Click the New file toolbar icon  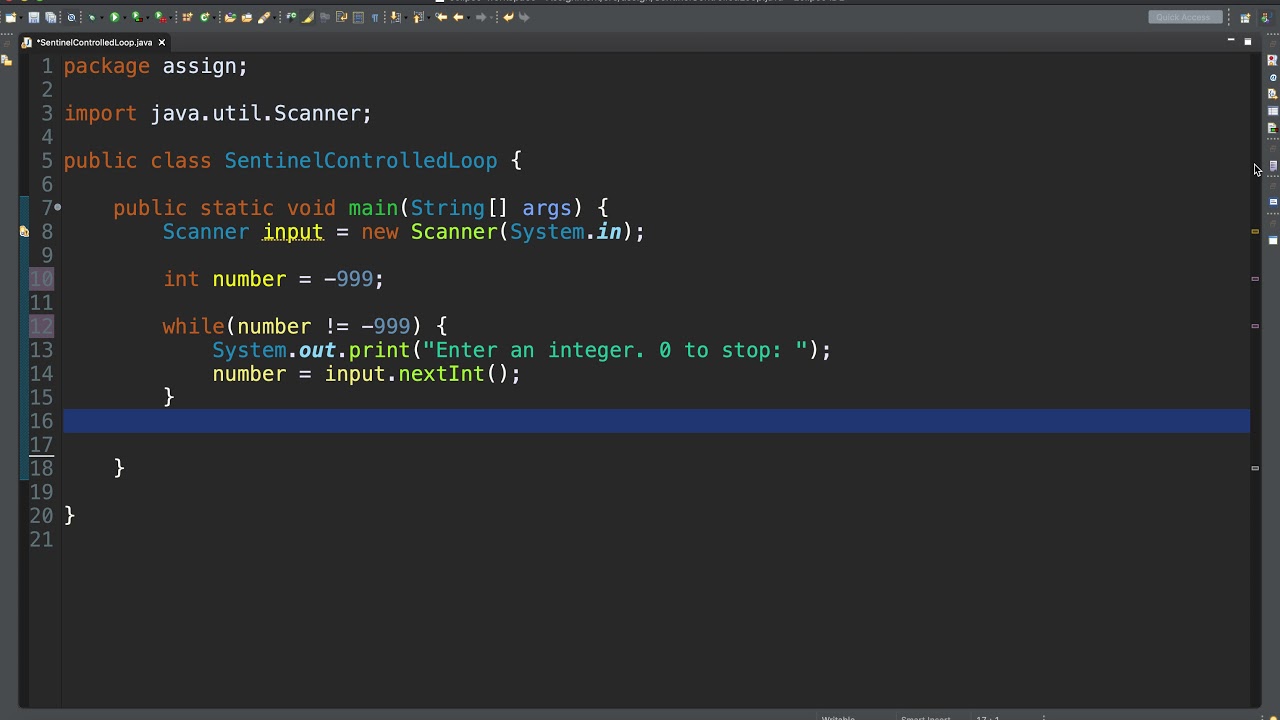pos(10,17)
